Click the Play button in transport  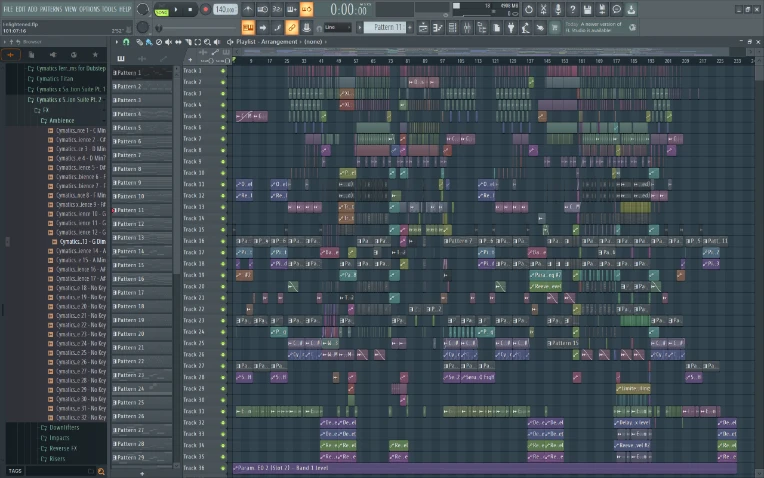coord(175,9)
